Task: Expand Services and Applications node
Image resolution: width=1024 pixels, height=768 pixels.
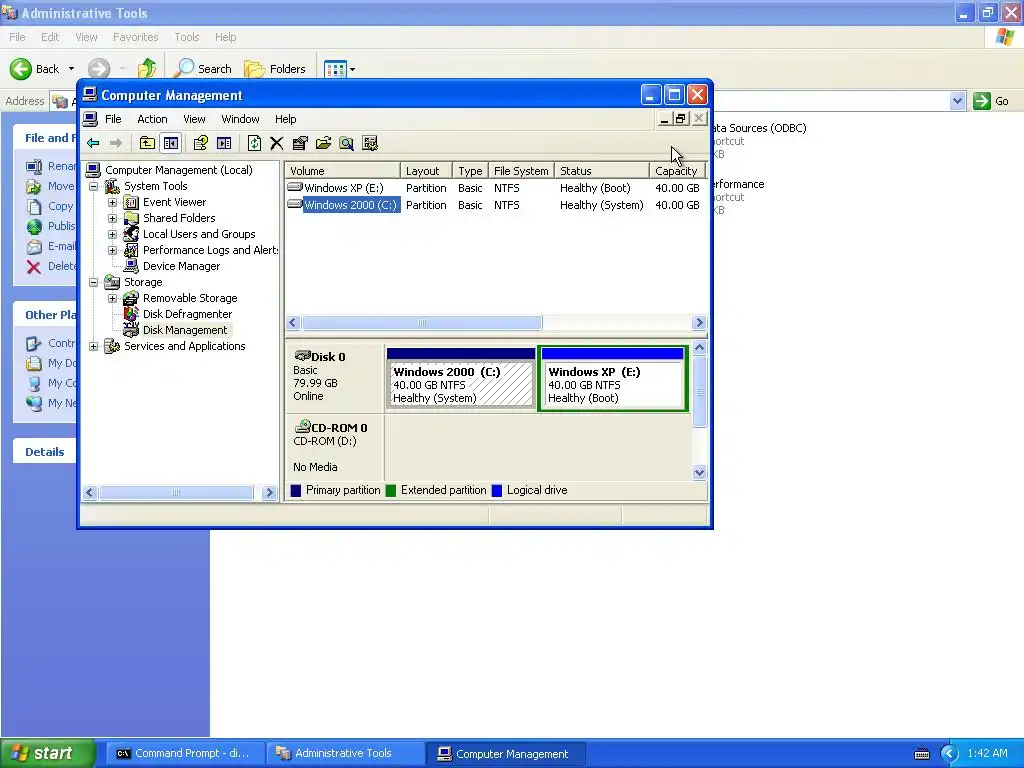Action: tap(94, 346)
